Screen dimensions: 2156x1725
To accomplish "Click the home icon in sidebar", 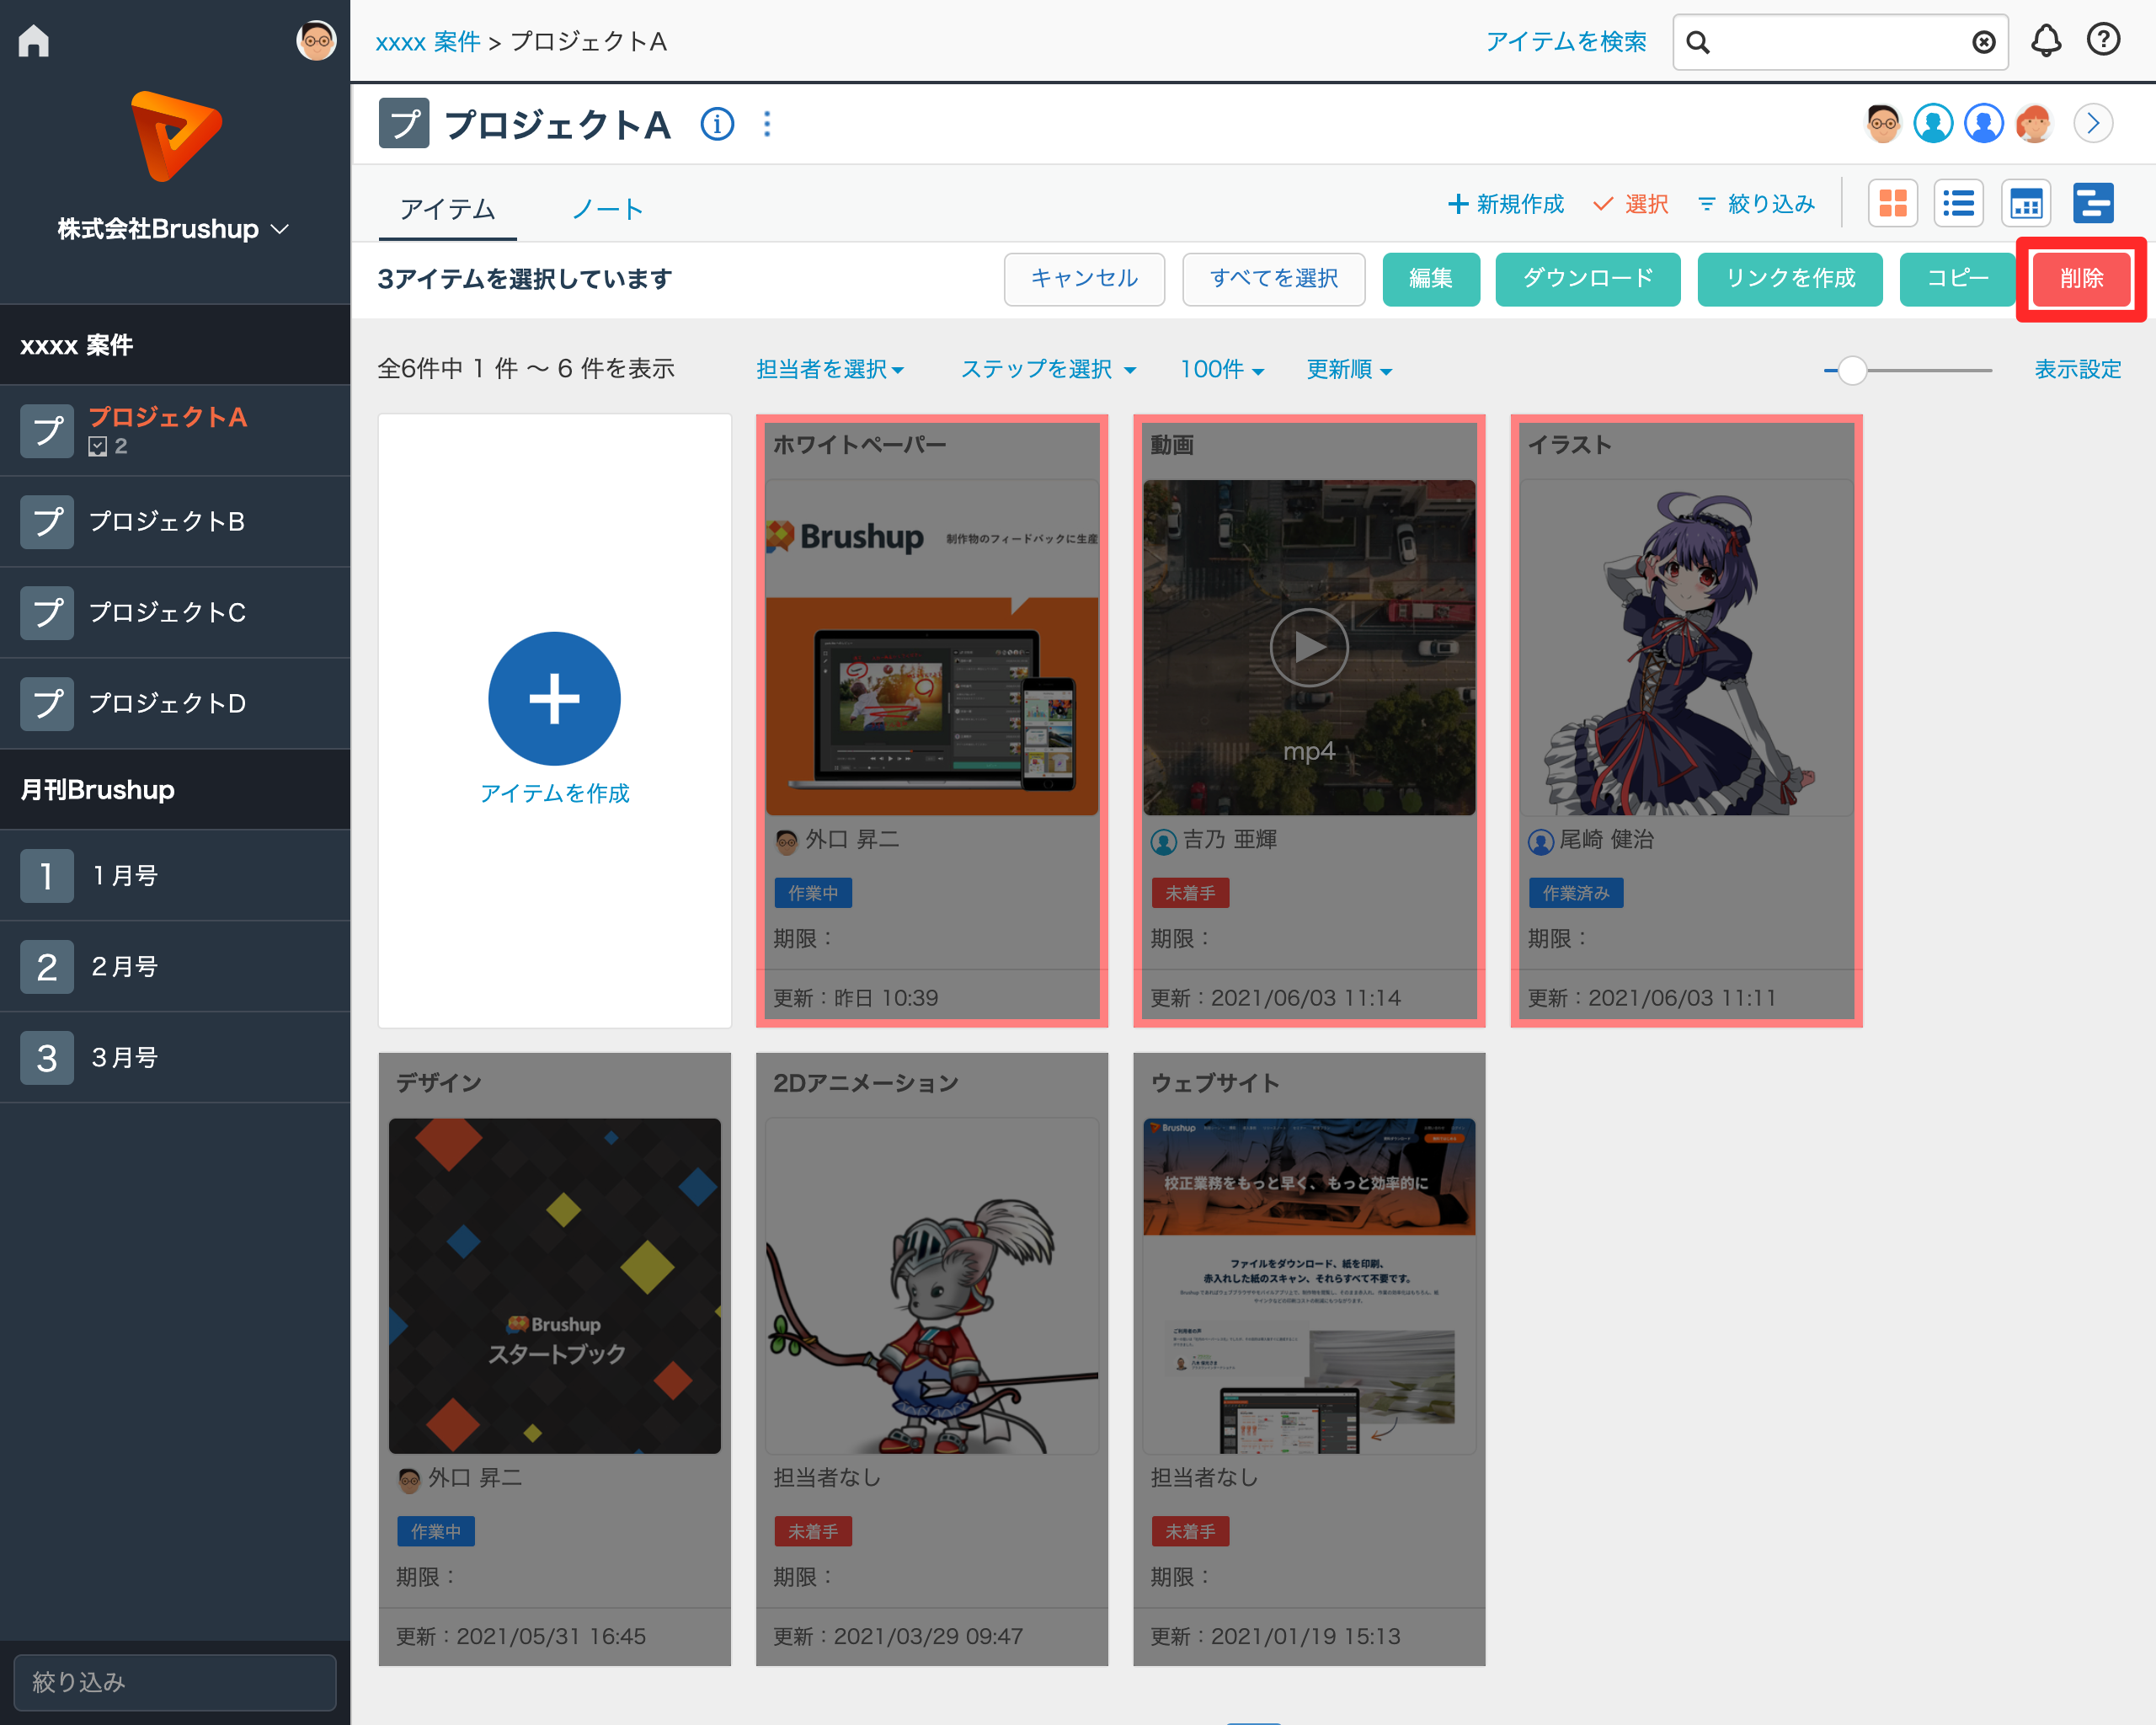I will point(34,41).
